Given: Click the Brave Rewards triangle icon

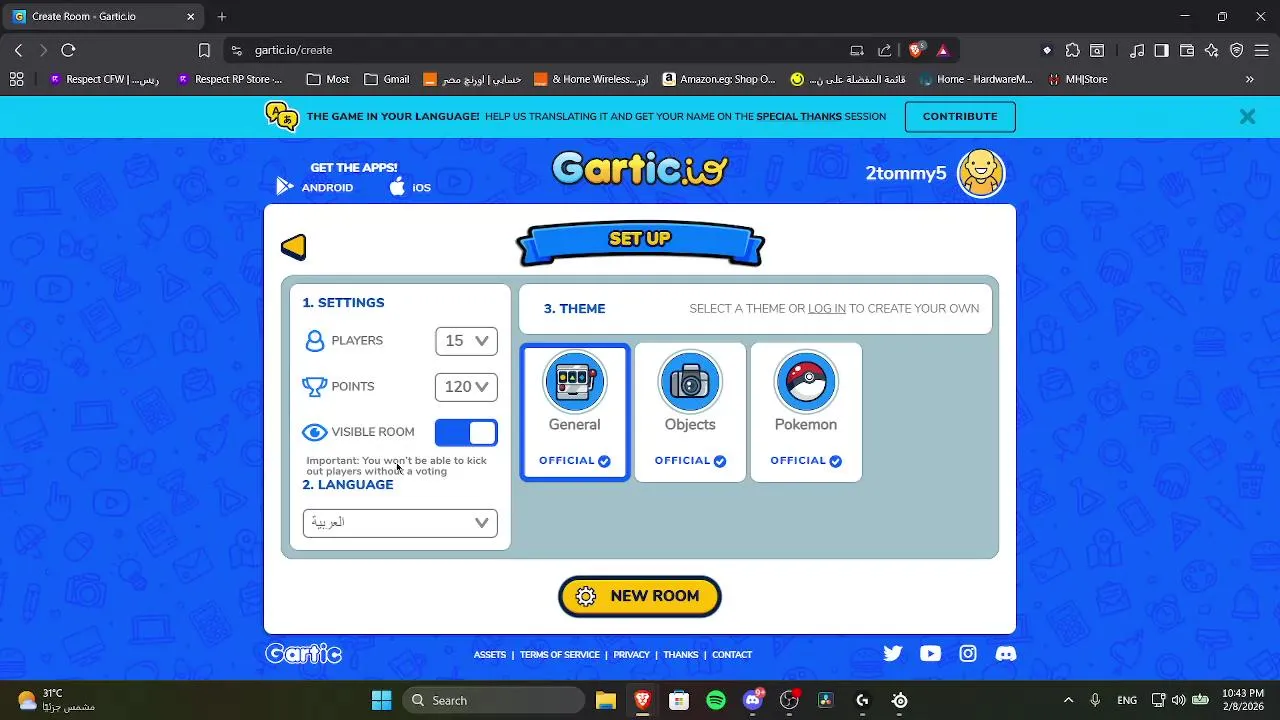Looking at the screenshot, I should pos(942,50).
